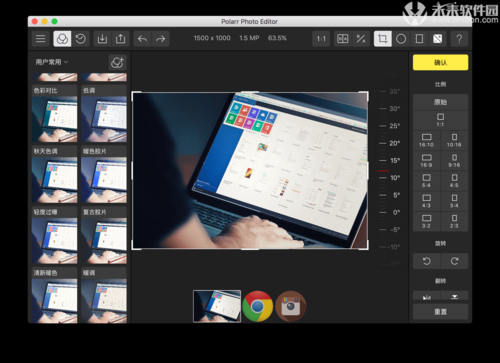
Task: Open help question mark icon
Action: (459, 39)
